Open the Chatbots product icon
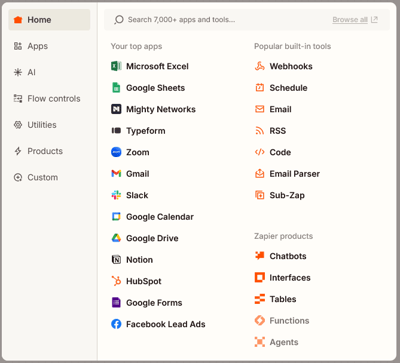 [260, 256]
